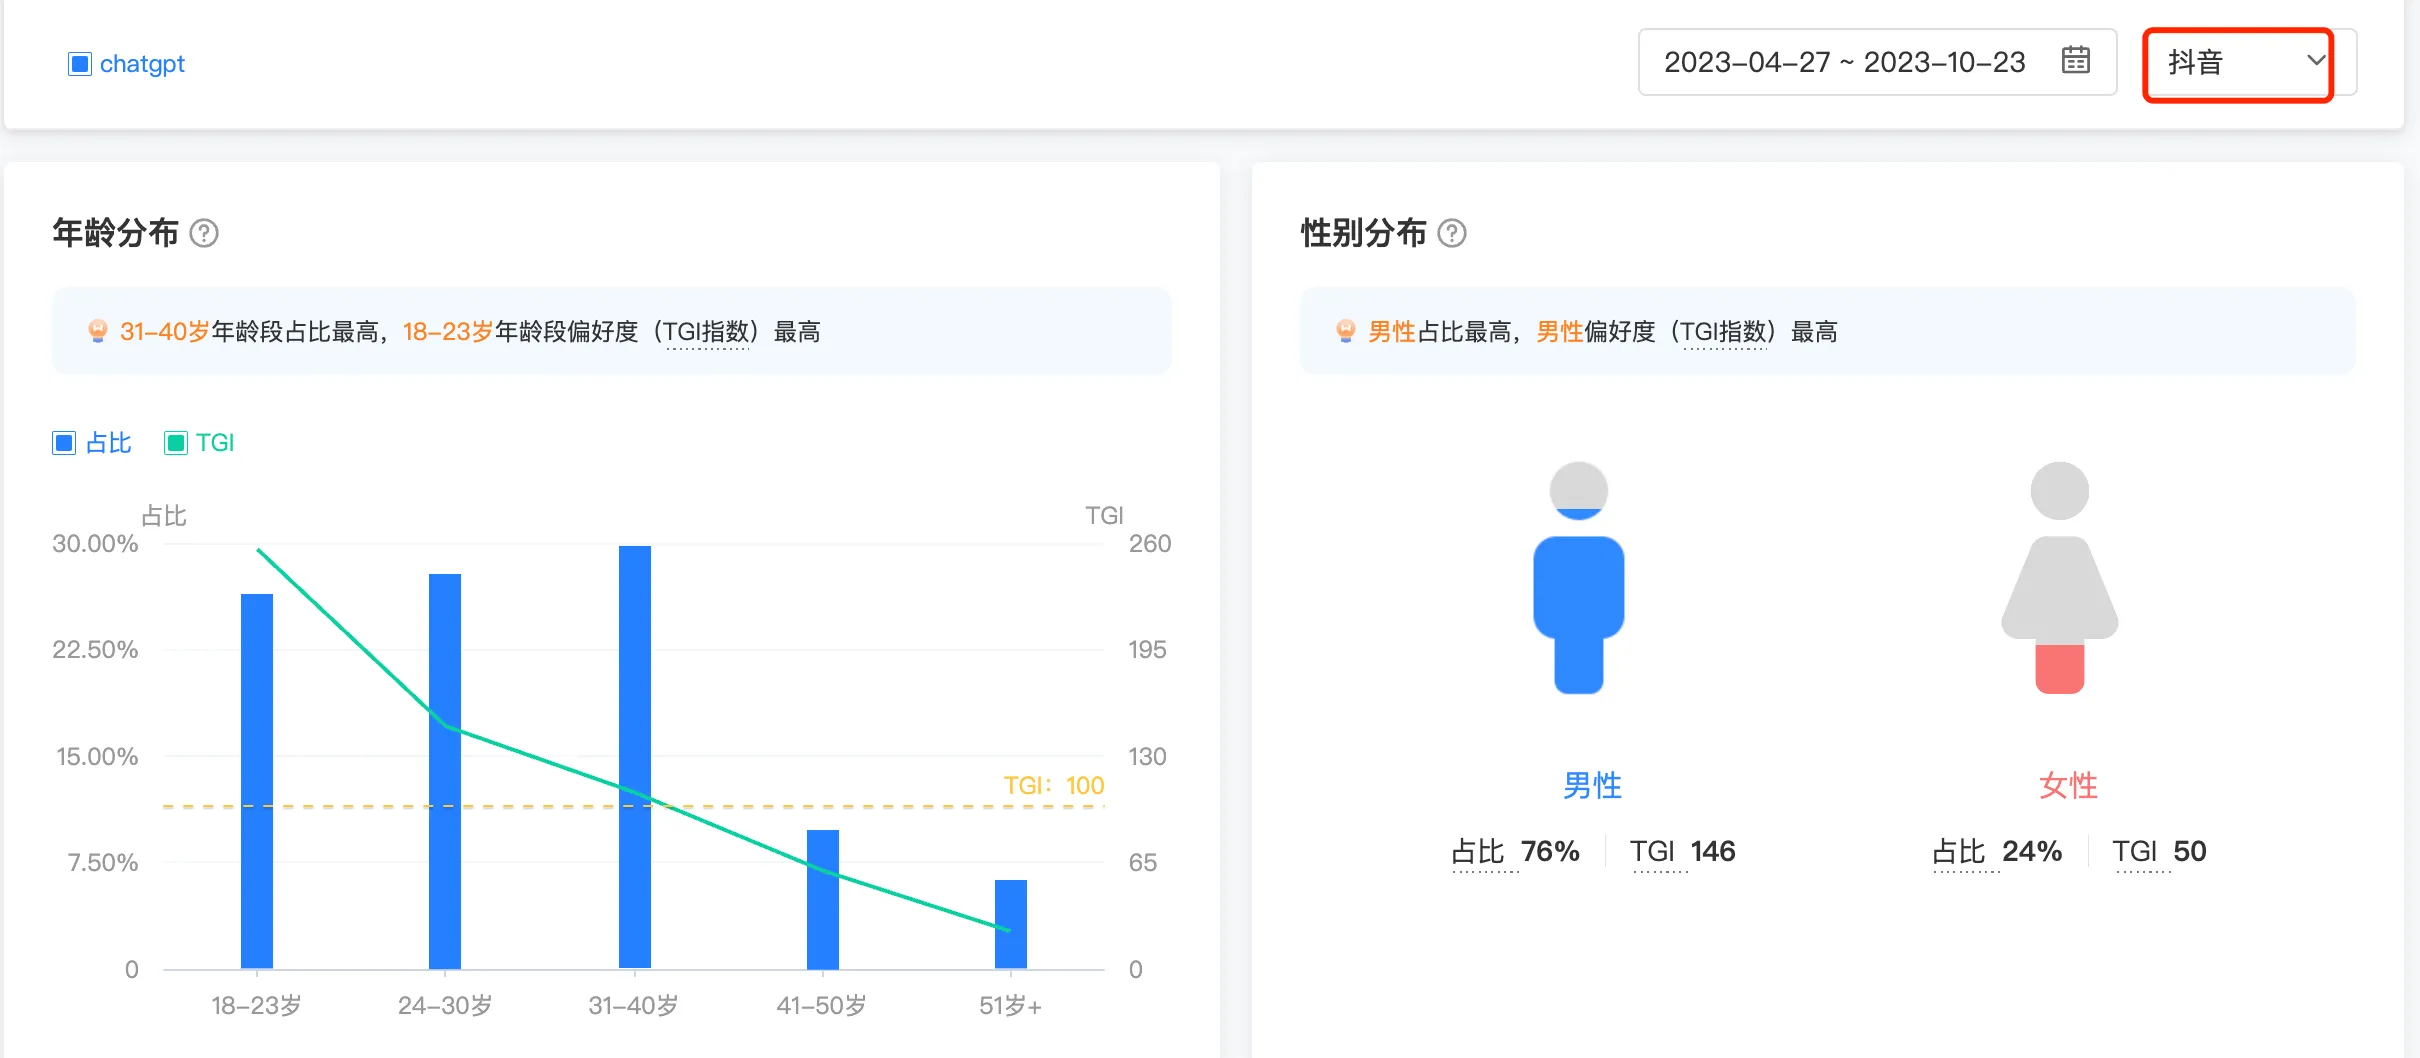Open the date range picker field
2420x1058 pixels.
[x=1844, y=62]
